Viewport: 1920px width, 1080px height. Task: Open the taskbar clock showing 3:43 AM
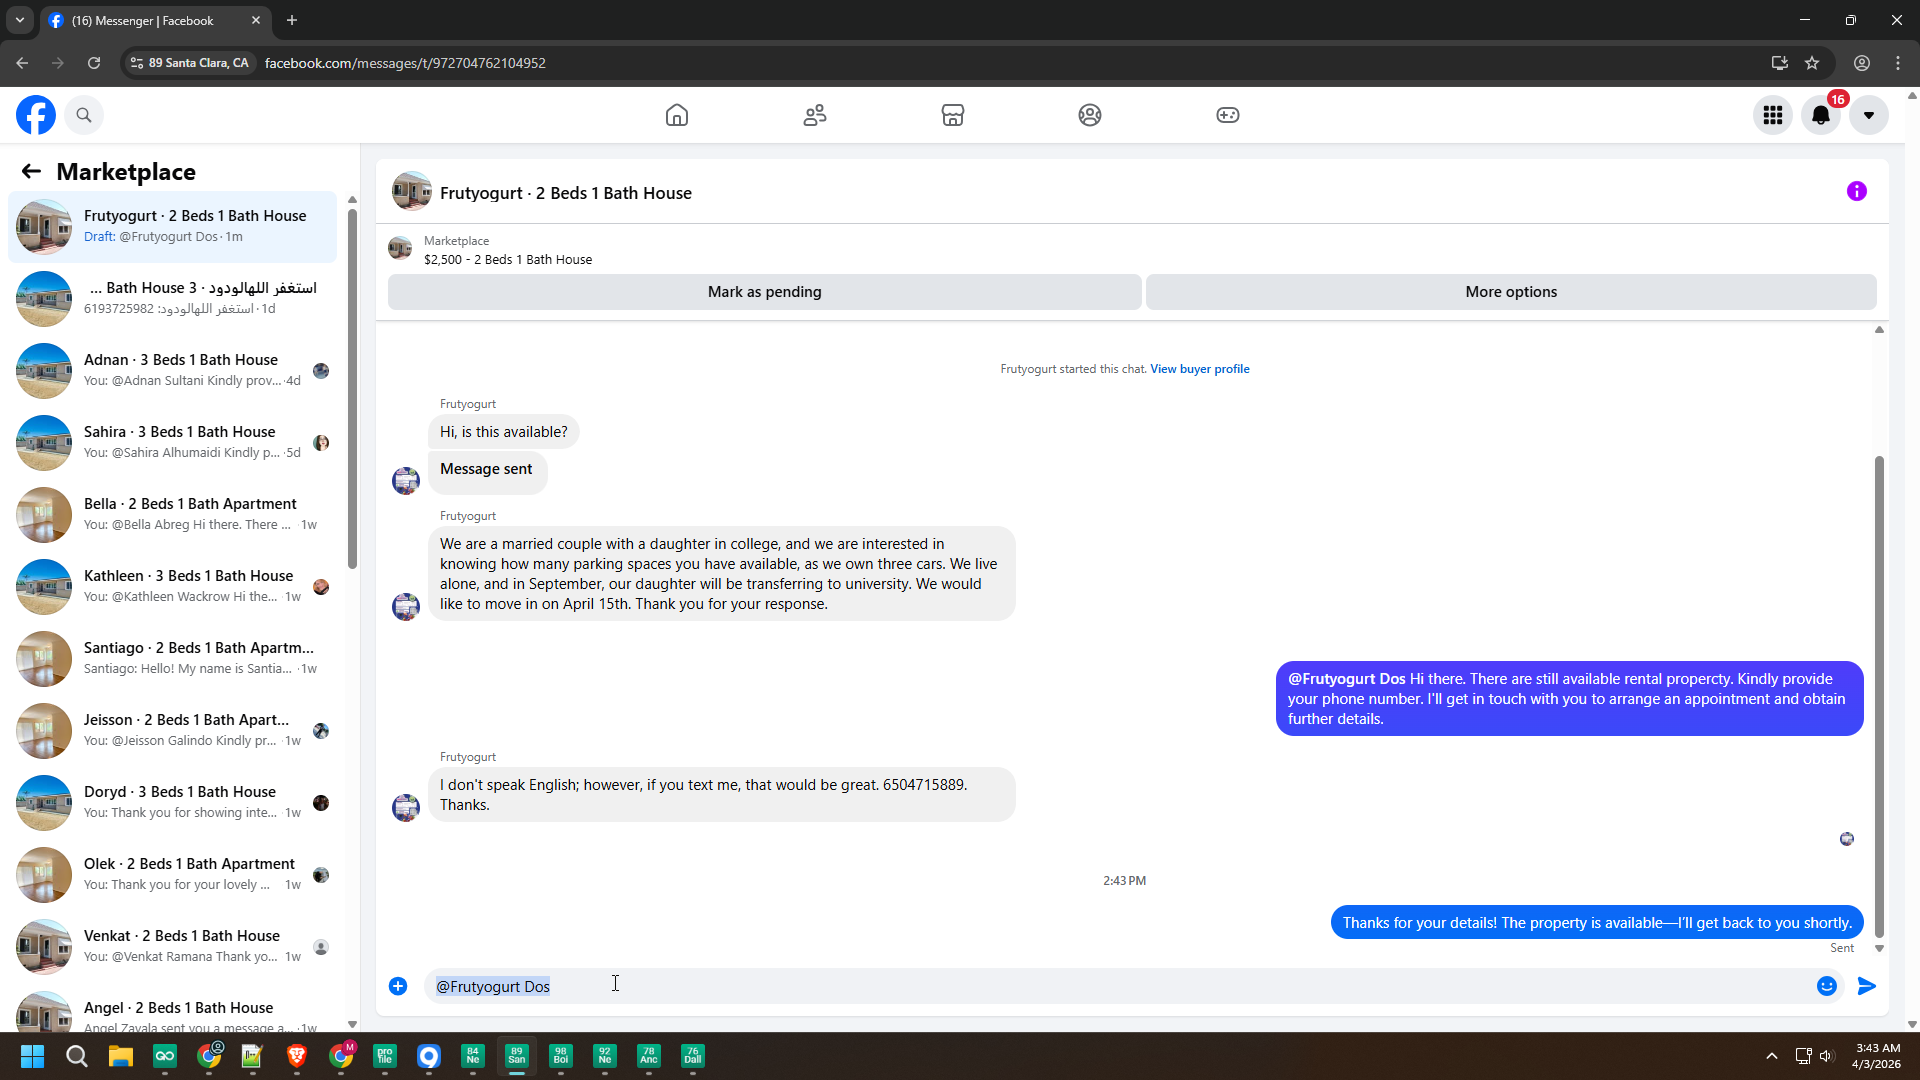tap(1877, 1056)
